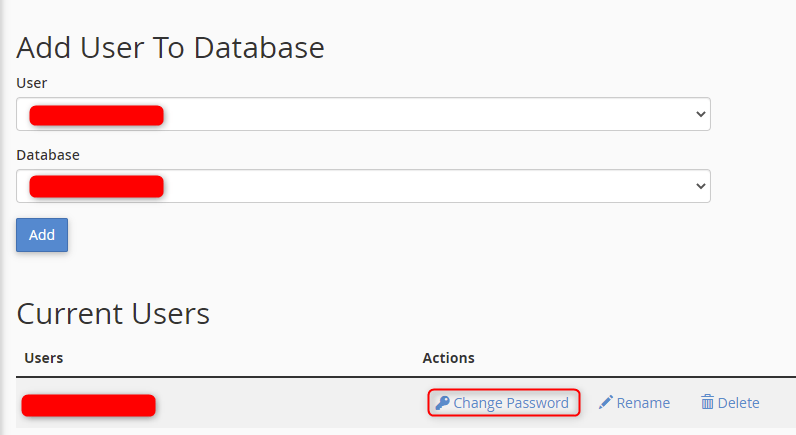This screenshot has height=435, width=796.
Task: Expand the User dropdown via its chevron arrow
Action: (701, 114)
